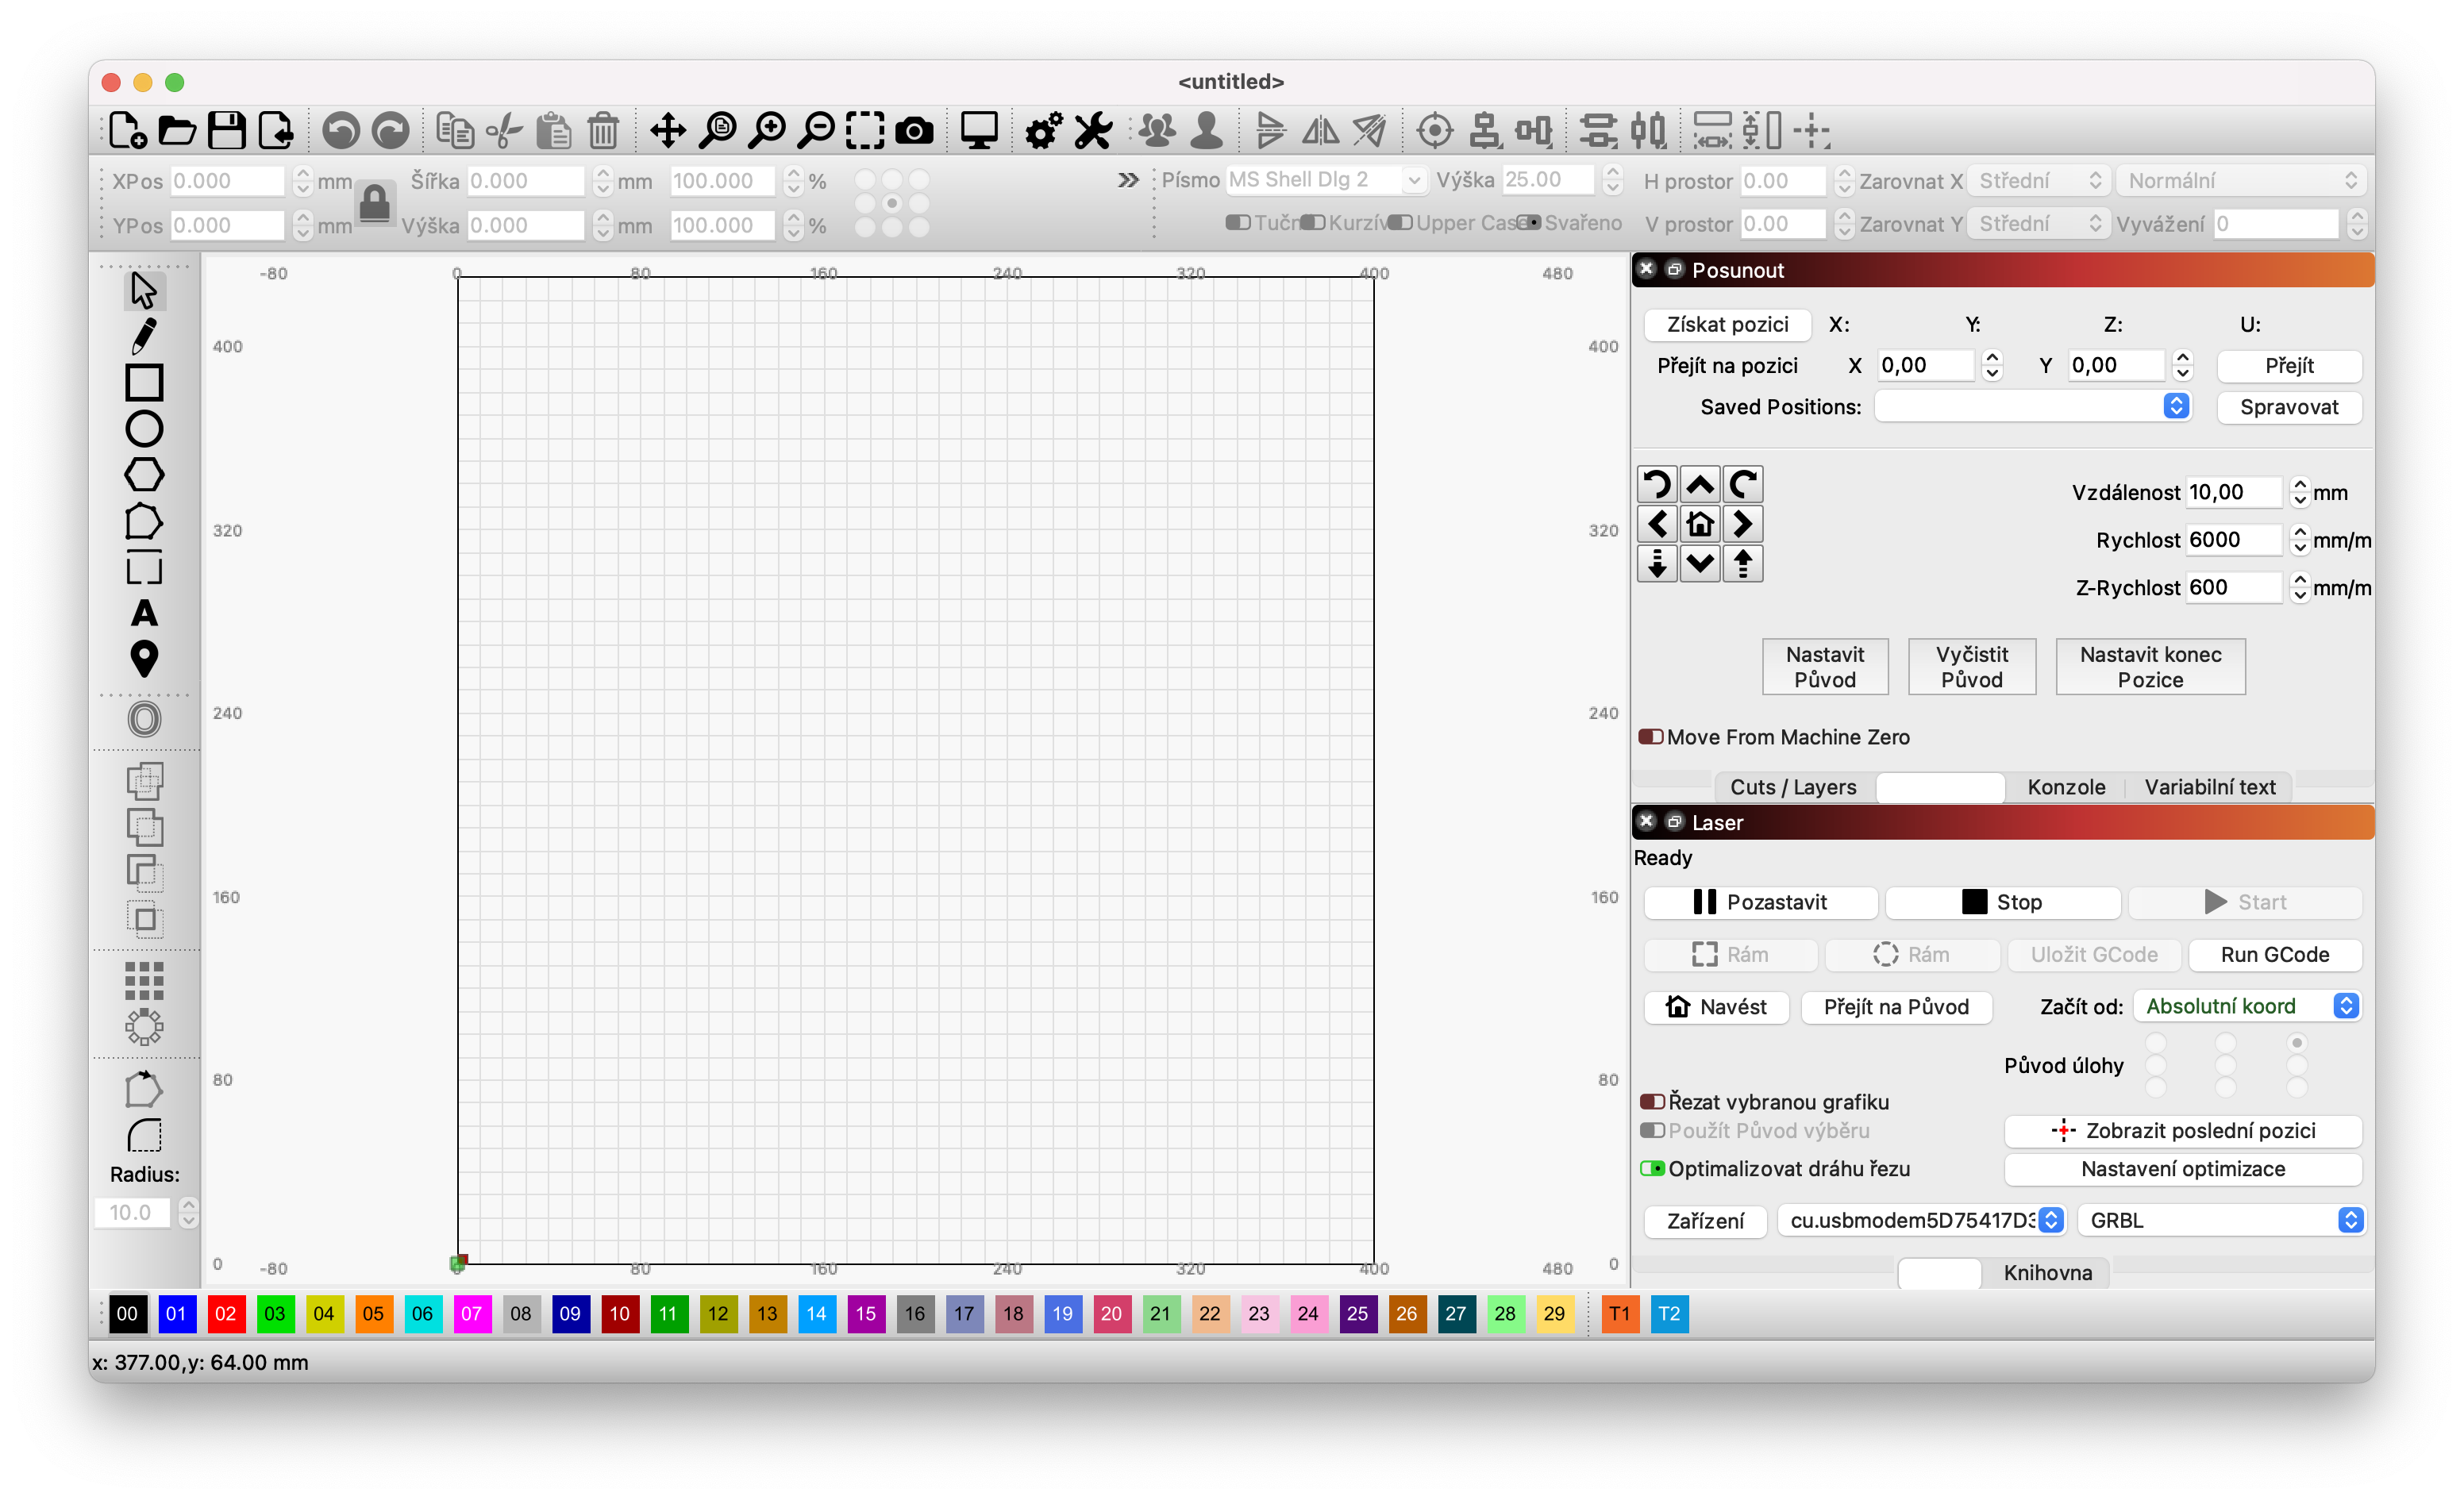Screen dimensions: 2464x1500
Task: Switch to the Konzole tab
Action: (x=2066, y=787)
